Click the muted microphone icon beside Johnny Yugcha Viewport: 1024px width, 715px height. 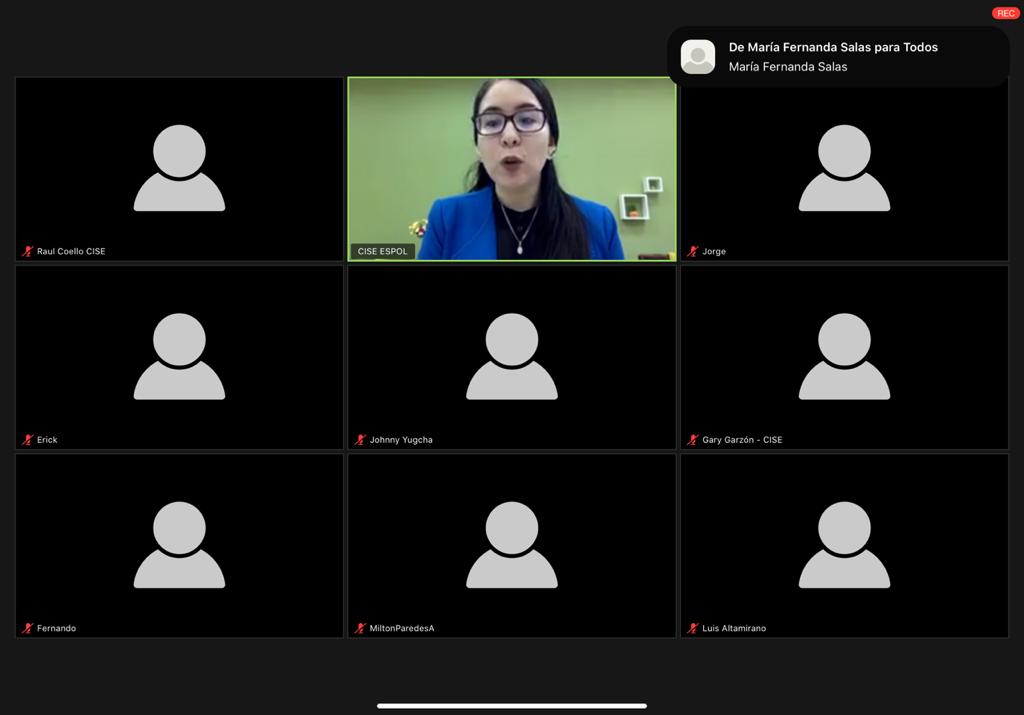pos(360,440)
